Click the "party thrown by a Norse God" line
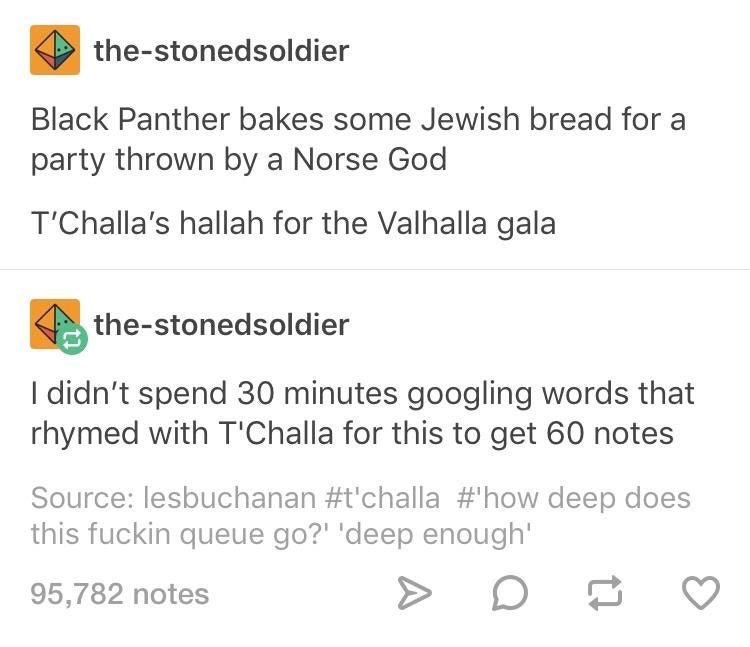750x647 pixels. pos(239,159)
